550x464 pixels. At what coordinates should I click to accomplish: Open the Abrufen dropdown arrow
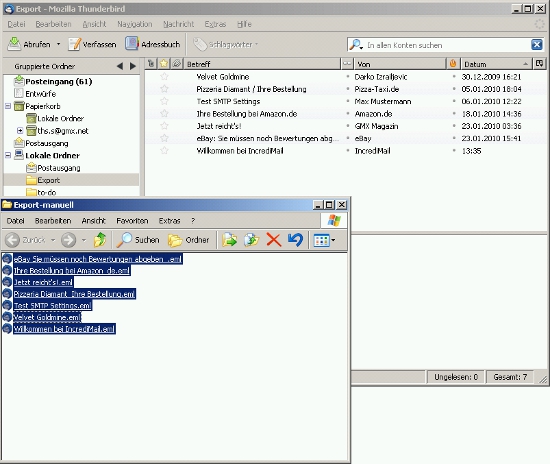59,44
